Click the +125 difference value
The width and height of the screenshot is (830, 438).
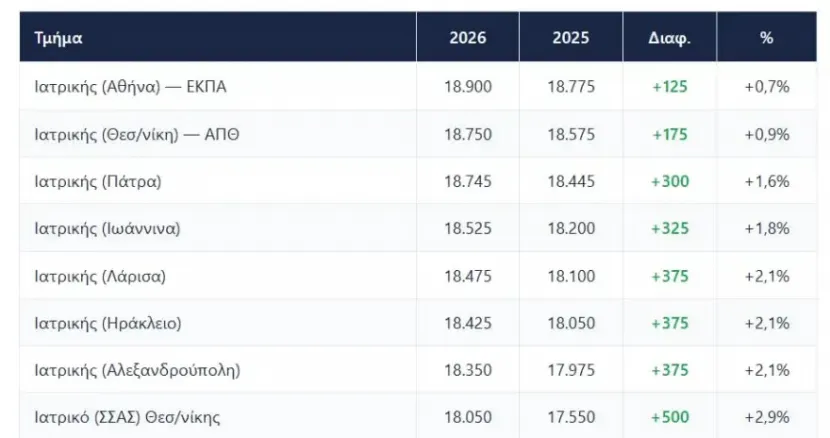coord(670,86)
